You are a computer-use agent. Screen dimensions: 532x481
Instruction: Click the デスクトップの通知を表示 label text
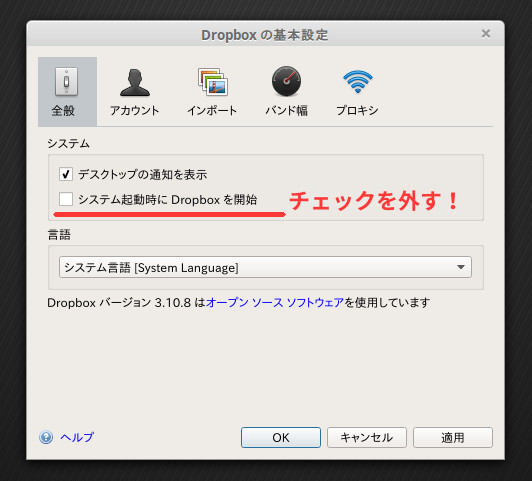coord(142,175)
